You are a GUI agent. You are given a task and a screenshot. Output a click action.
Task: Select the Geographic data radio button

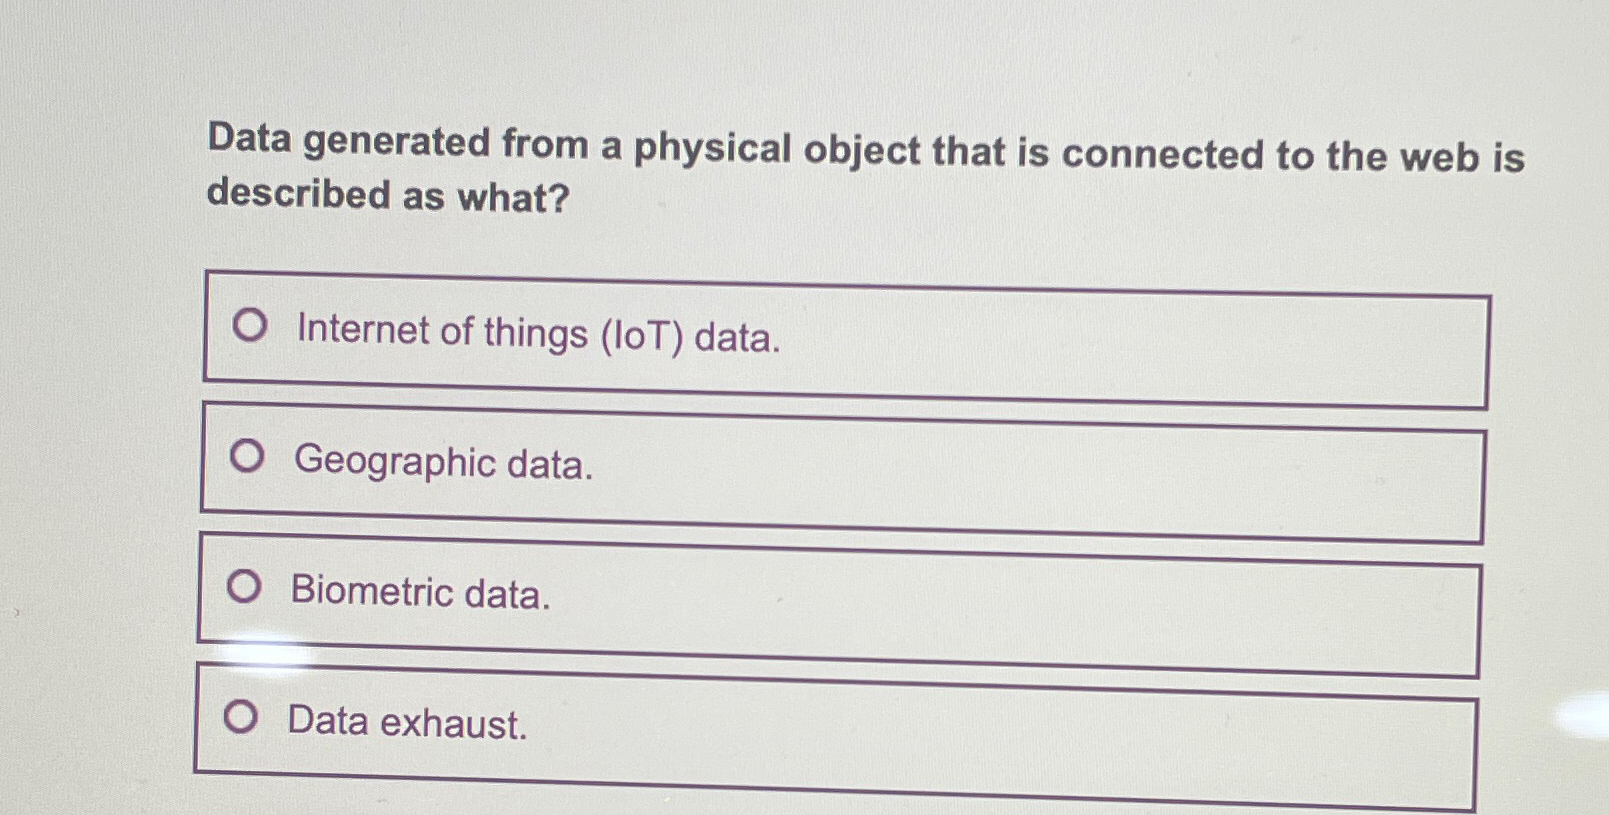pyautogui.click(x=247, y=455)
